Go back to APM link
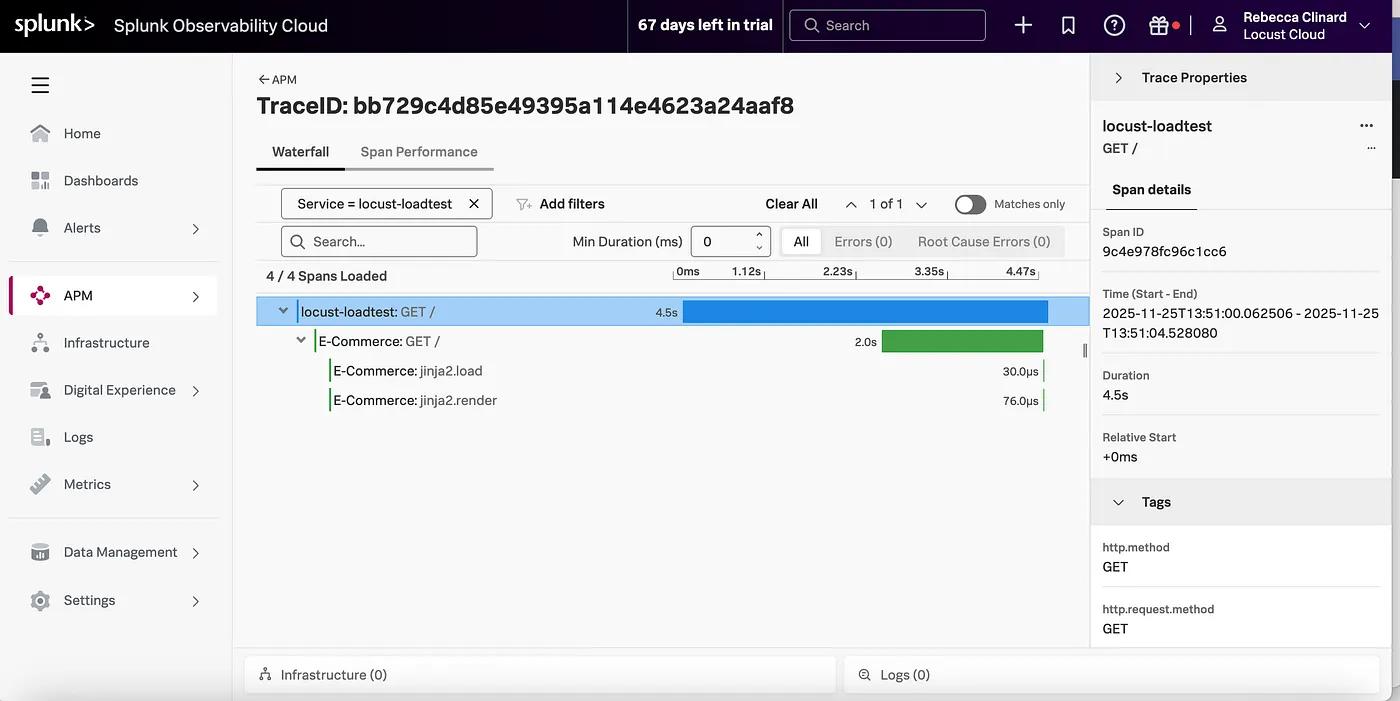1400x701 pixels. click(277, 80)
